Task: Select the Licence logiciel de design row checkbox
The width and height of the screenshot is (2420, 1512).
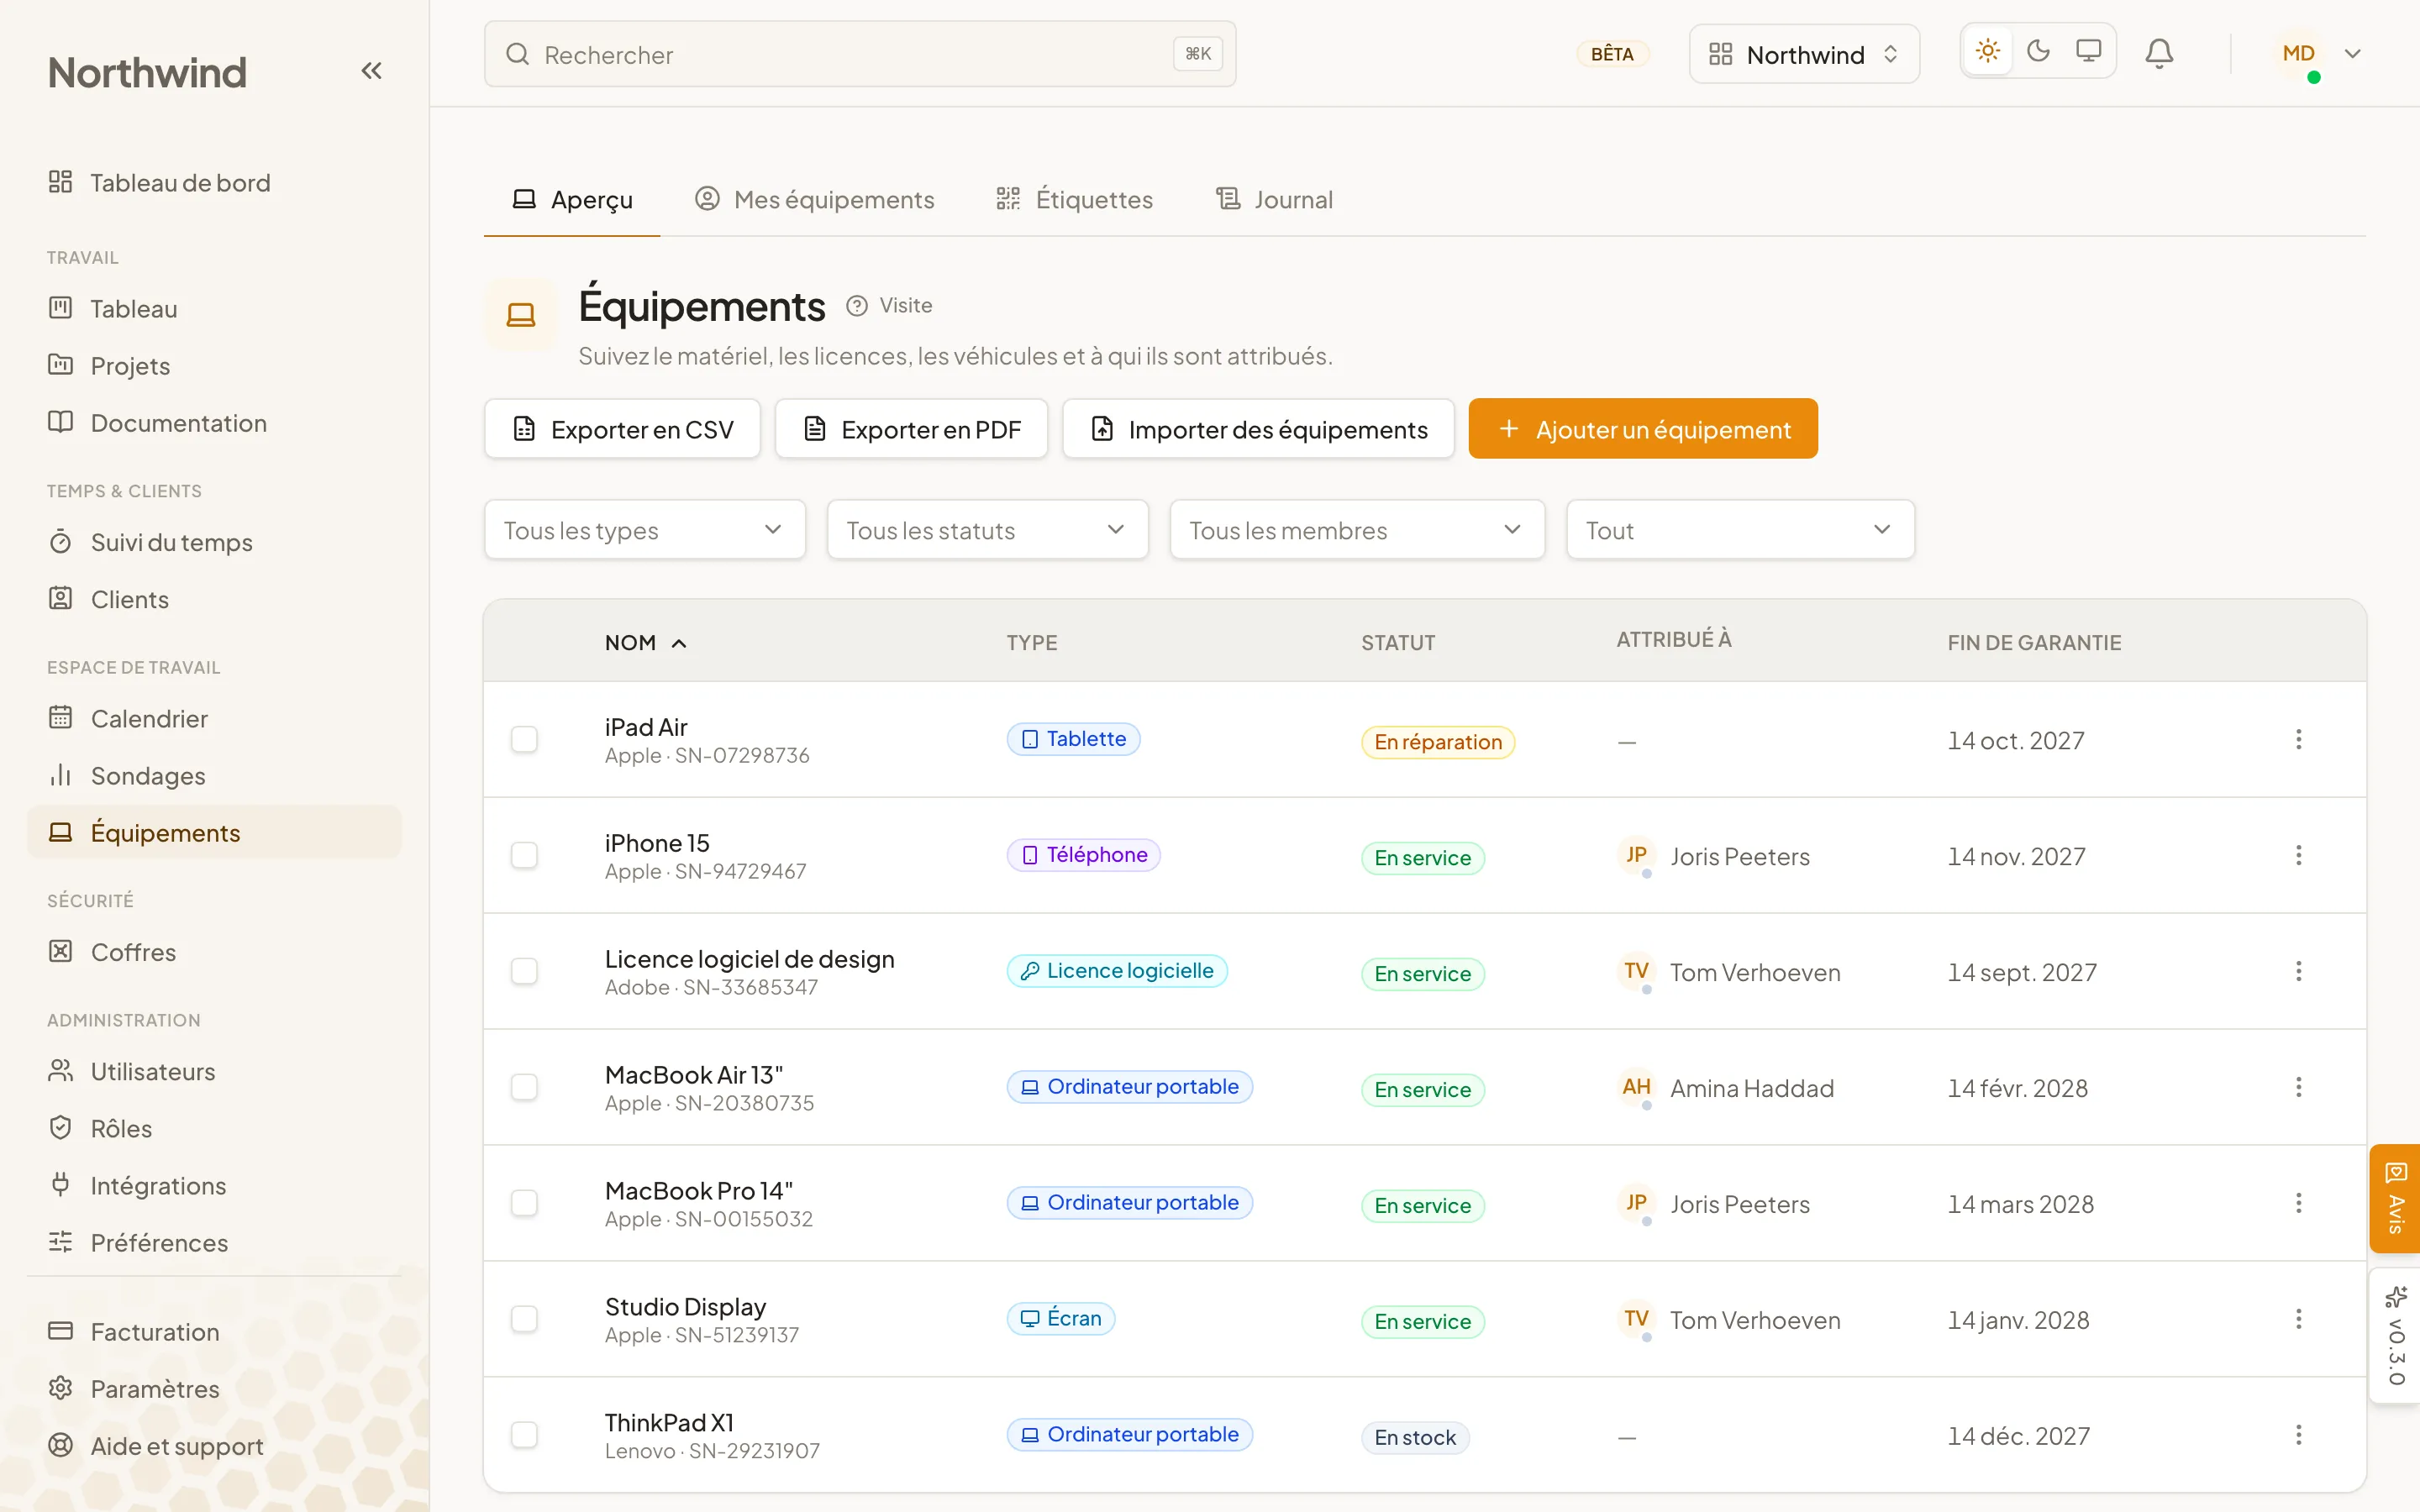Action: coord(524,971)
